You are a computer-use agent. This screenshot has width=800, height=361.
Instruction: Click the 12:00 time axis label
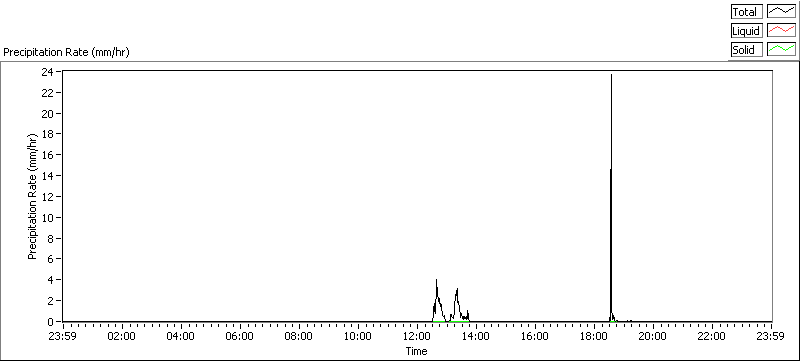pos(417,337)
